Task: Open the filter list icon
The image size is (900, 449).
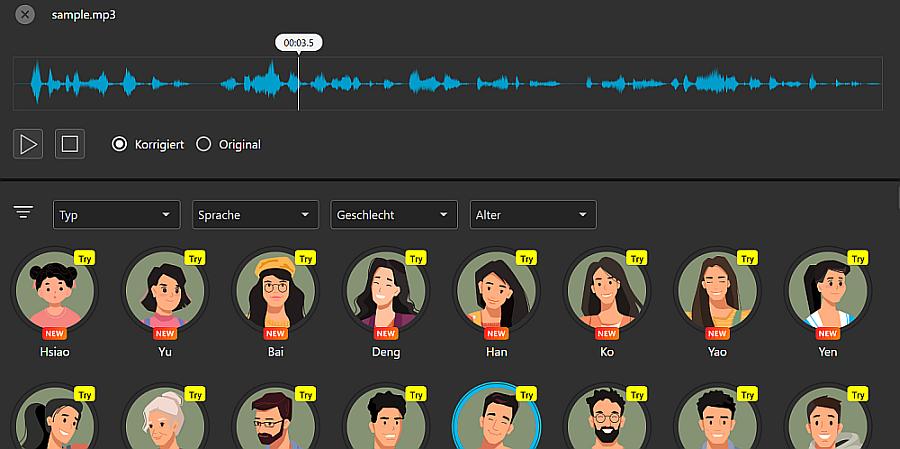Action: click(24, 212)
